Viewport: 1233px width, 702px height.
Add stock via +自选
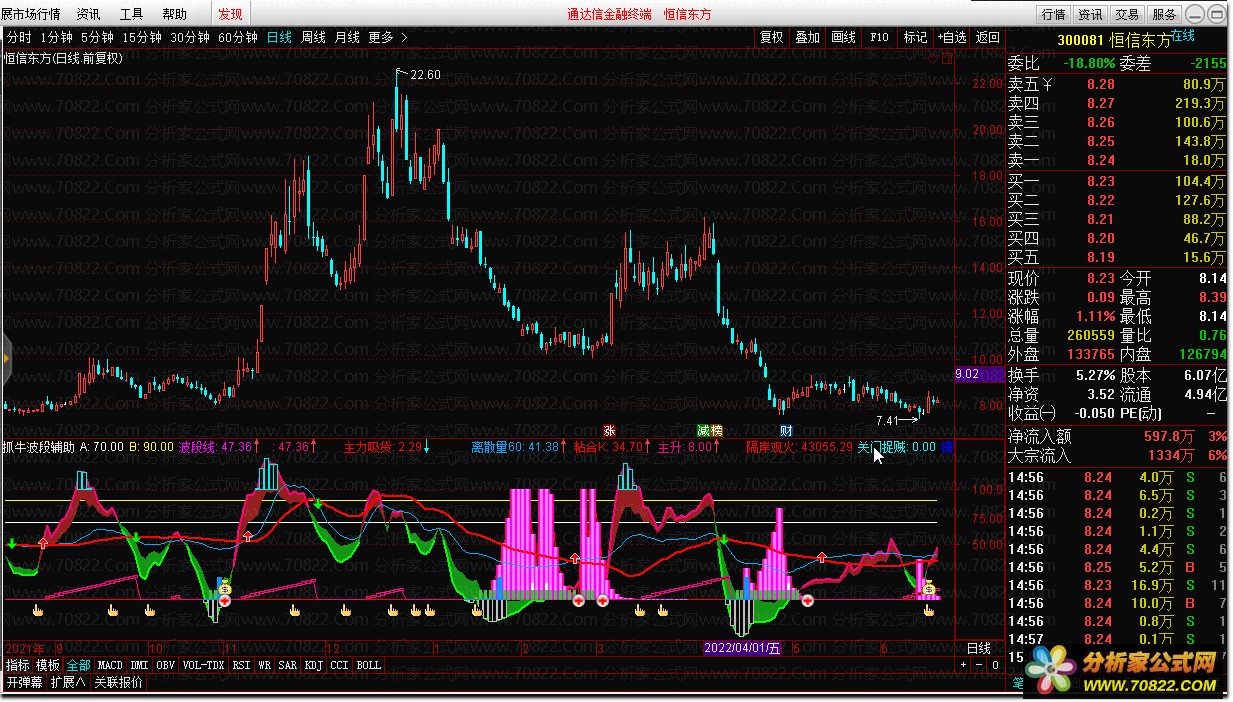(952, 37)
